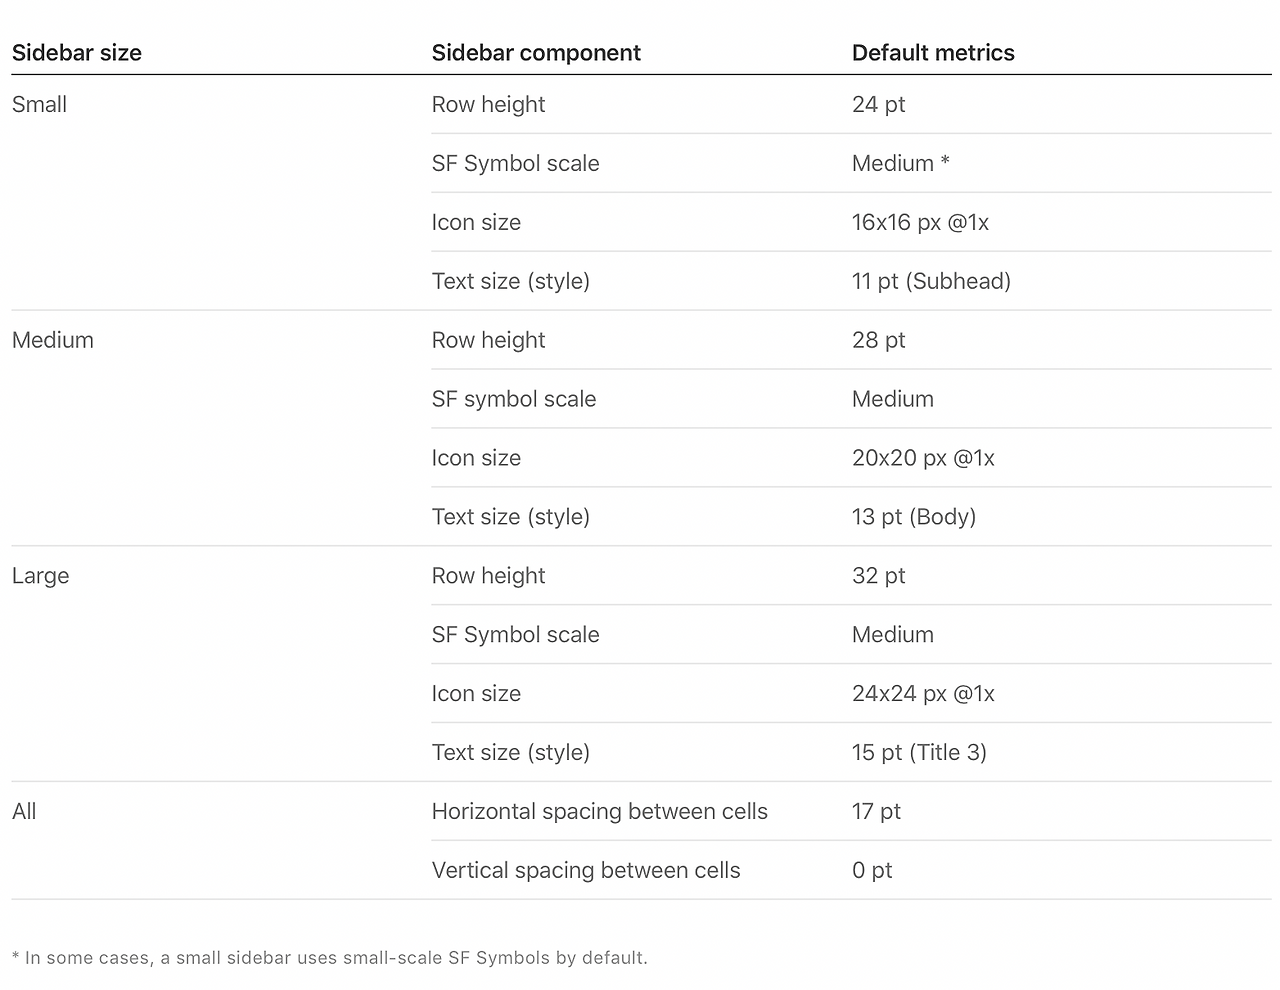Viewport: 1280px width, 990px height.
Task: Click the '28 pt' row height value
Action: click(x=879, y=340)
